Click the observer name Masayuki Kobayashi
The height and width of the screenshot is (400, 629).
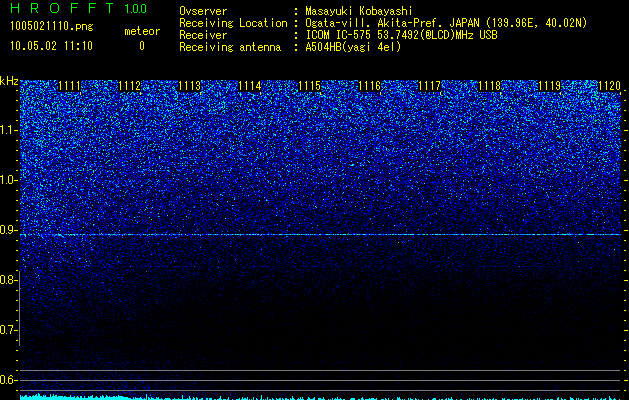[359, 11]
